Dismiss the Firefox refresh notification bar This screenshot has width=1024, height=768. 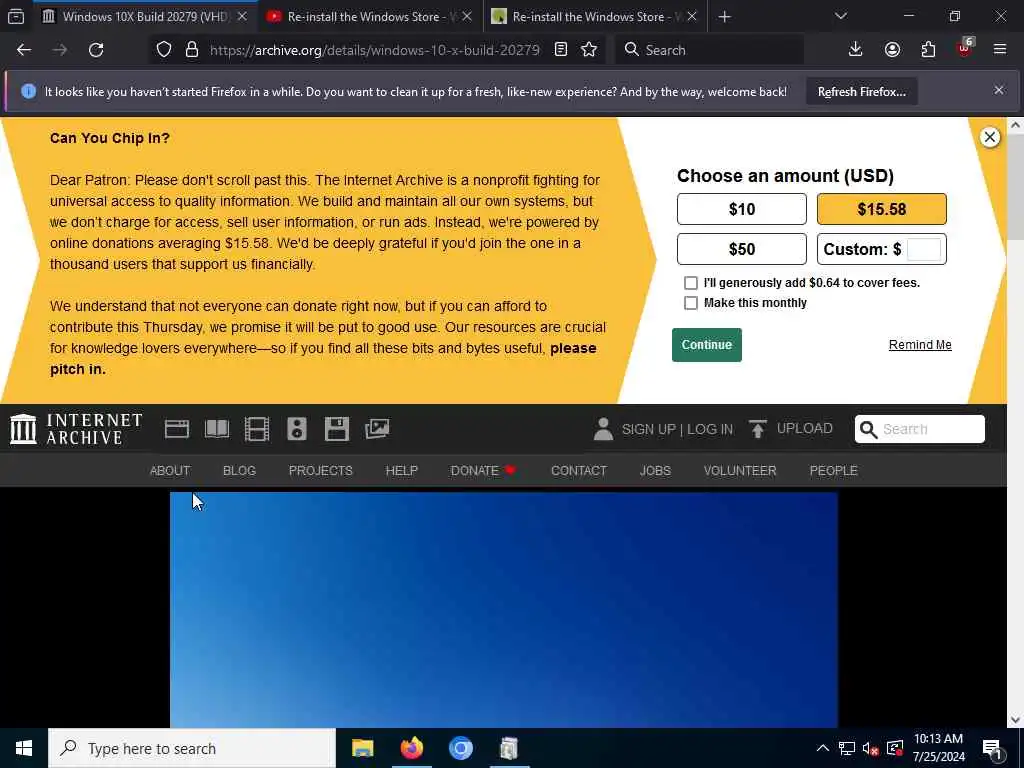point(999,90)
